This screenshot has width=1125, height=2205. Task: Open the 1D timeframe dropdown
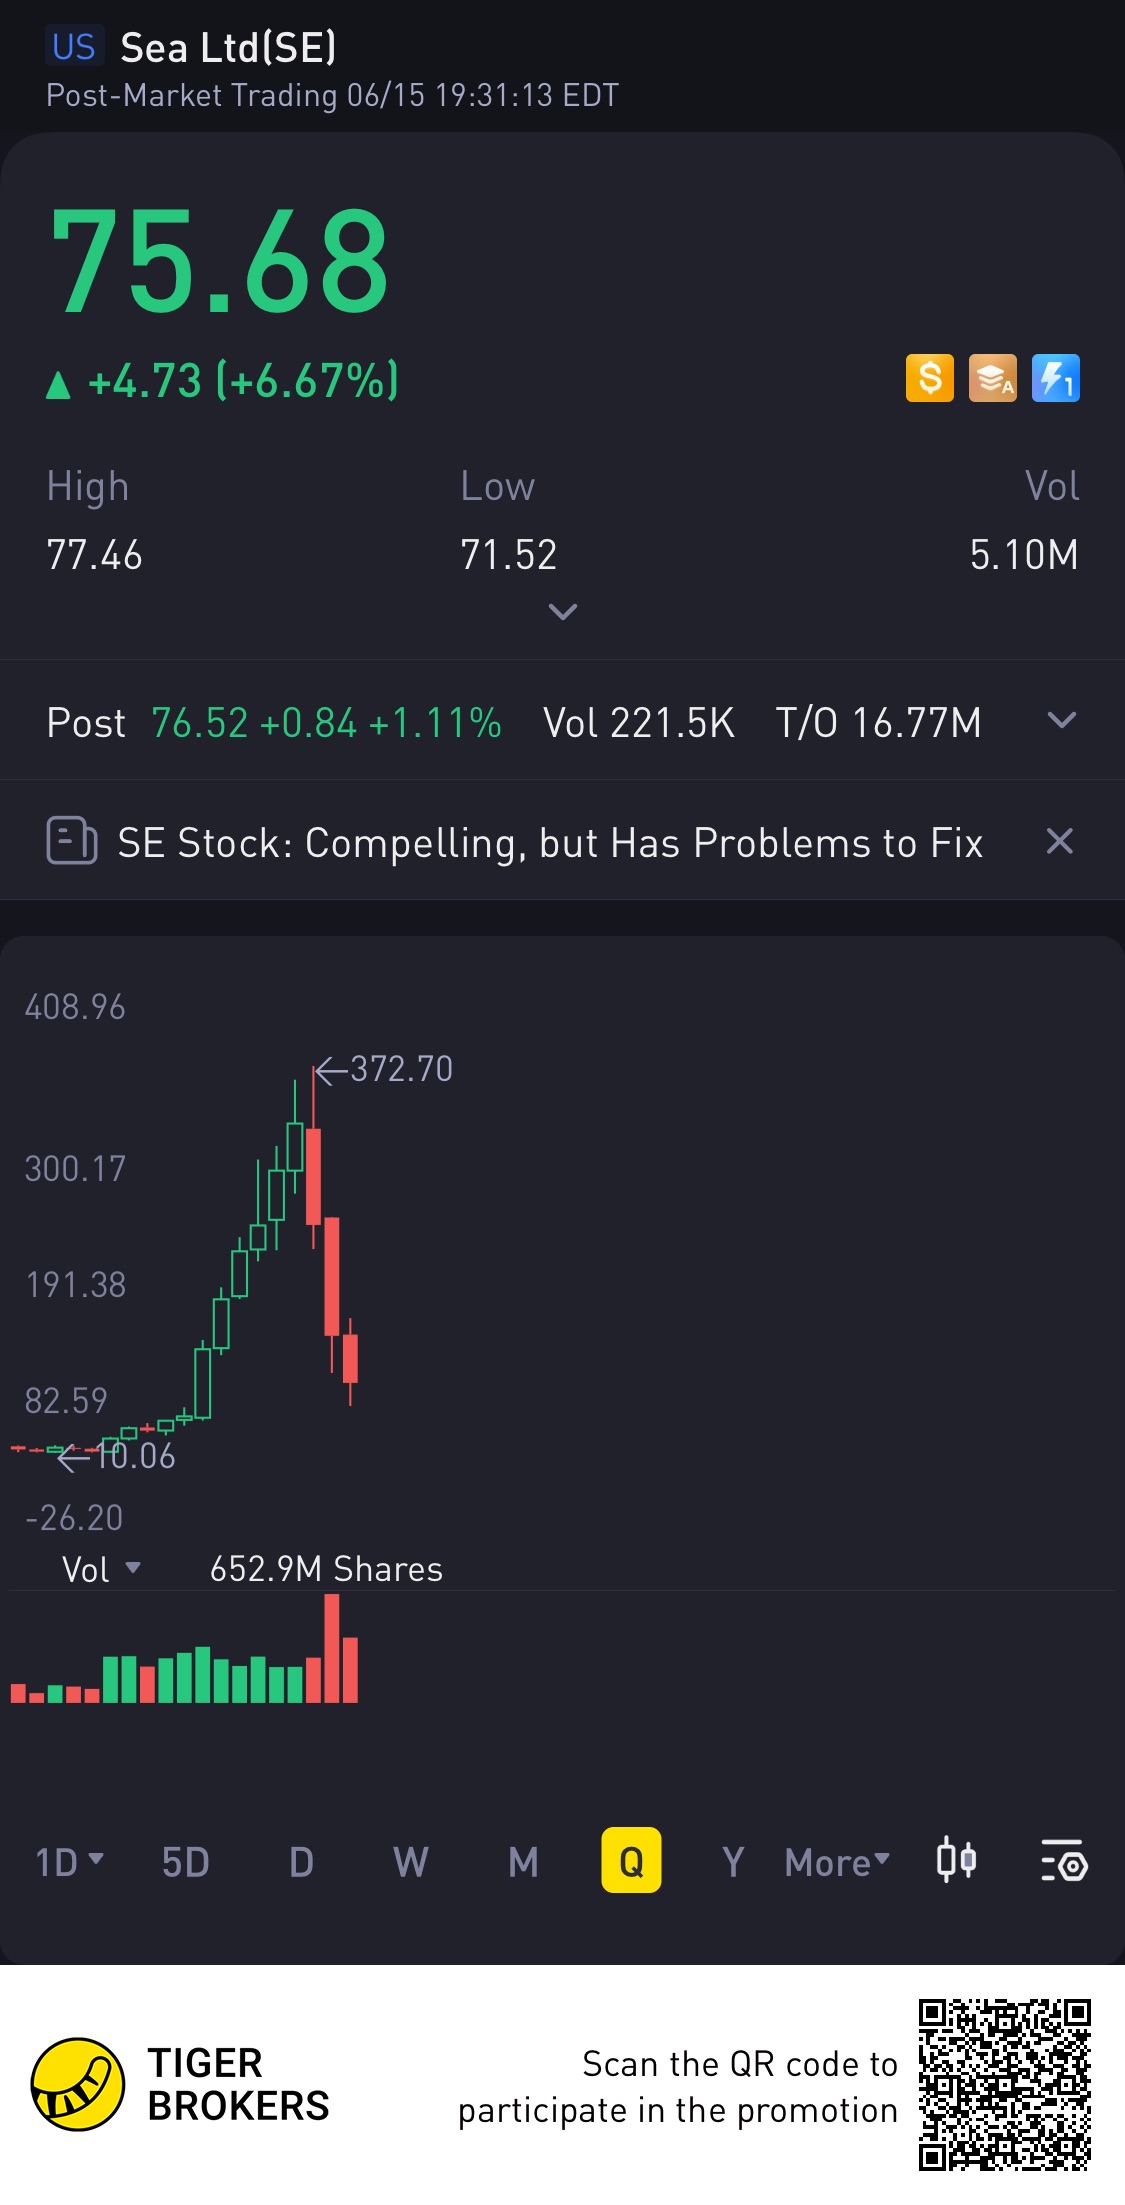coord(69,1862)
